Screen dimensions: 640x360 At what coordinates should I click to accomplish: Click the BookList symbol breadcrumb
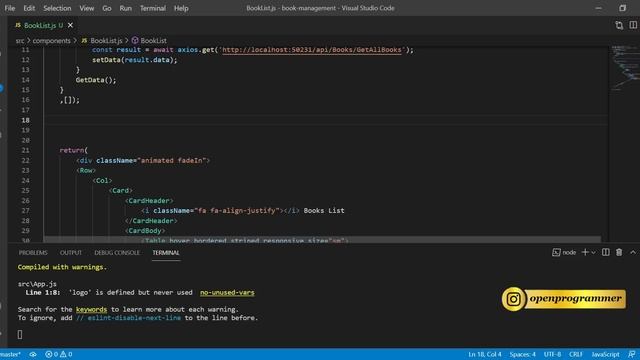[x=153, y=40]
